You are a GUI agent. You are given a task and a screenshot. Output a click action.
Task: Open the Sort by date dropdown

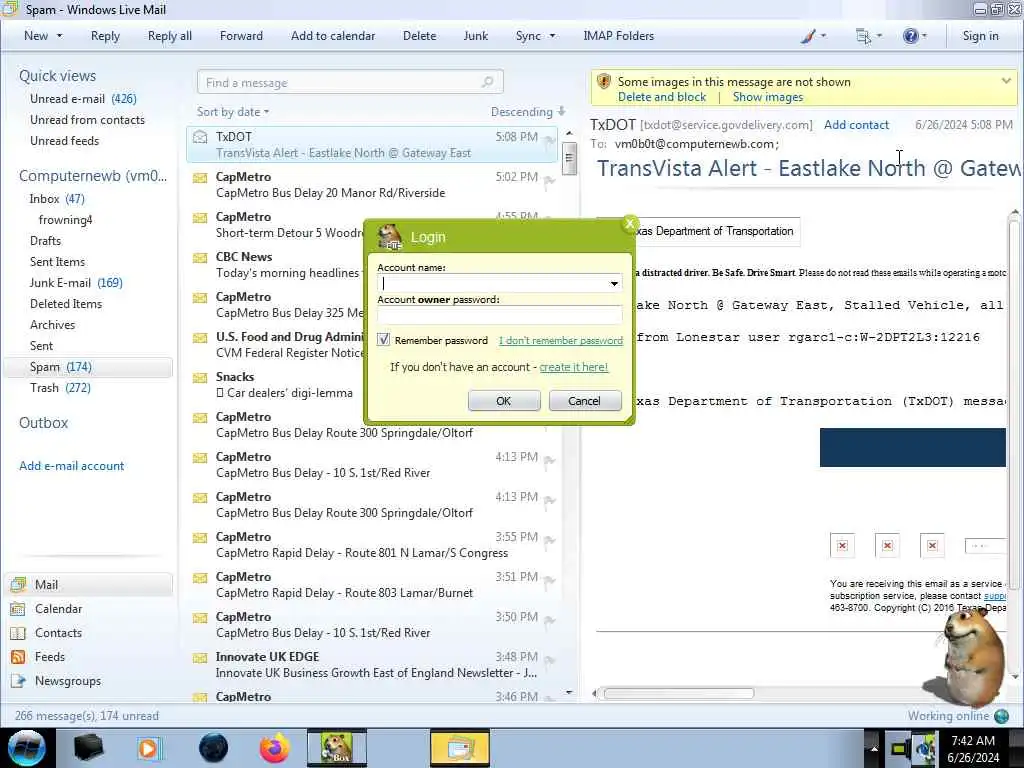point(233,112)
